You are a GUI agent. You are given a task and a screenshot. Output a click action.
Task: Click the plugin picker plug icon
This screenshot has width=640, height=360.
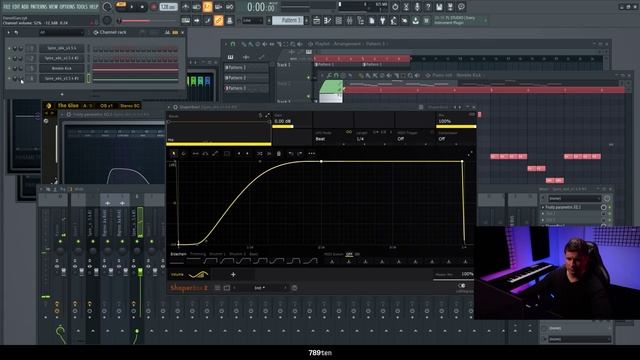[382, 20]
